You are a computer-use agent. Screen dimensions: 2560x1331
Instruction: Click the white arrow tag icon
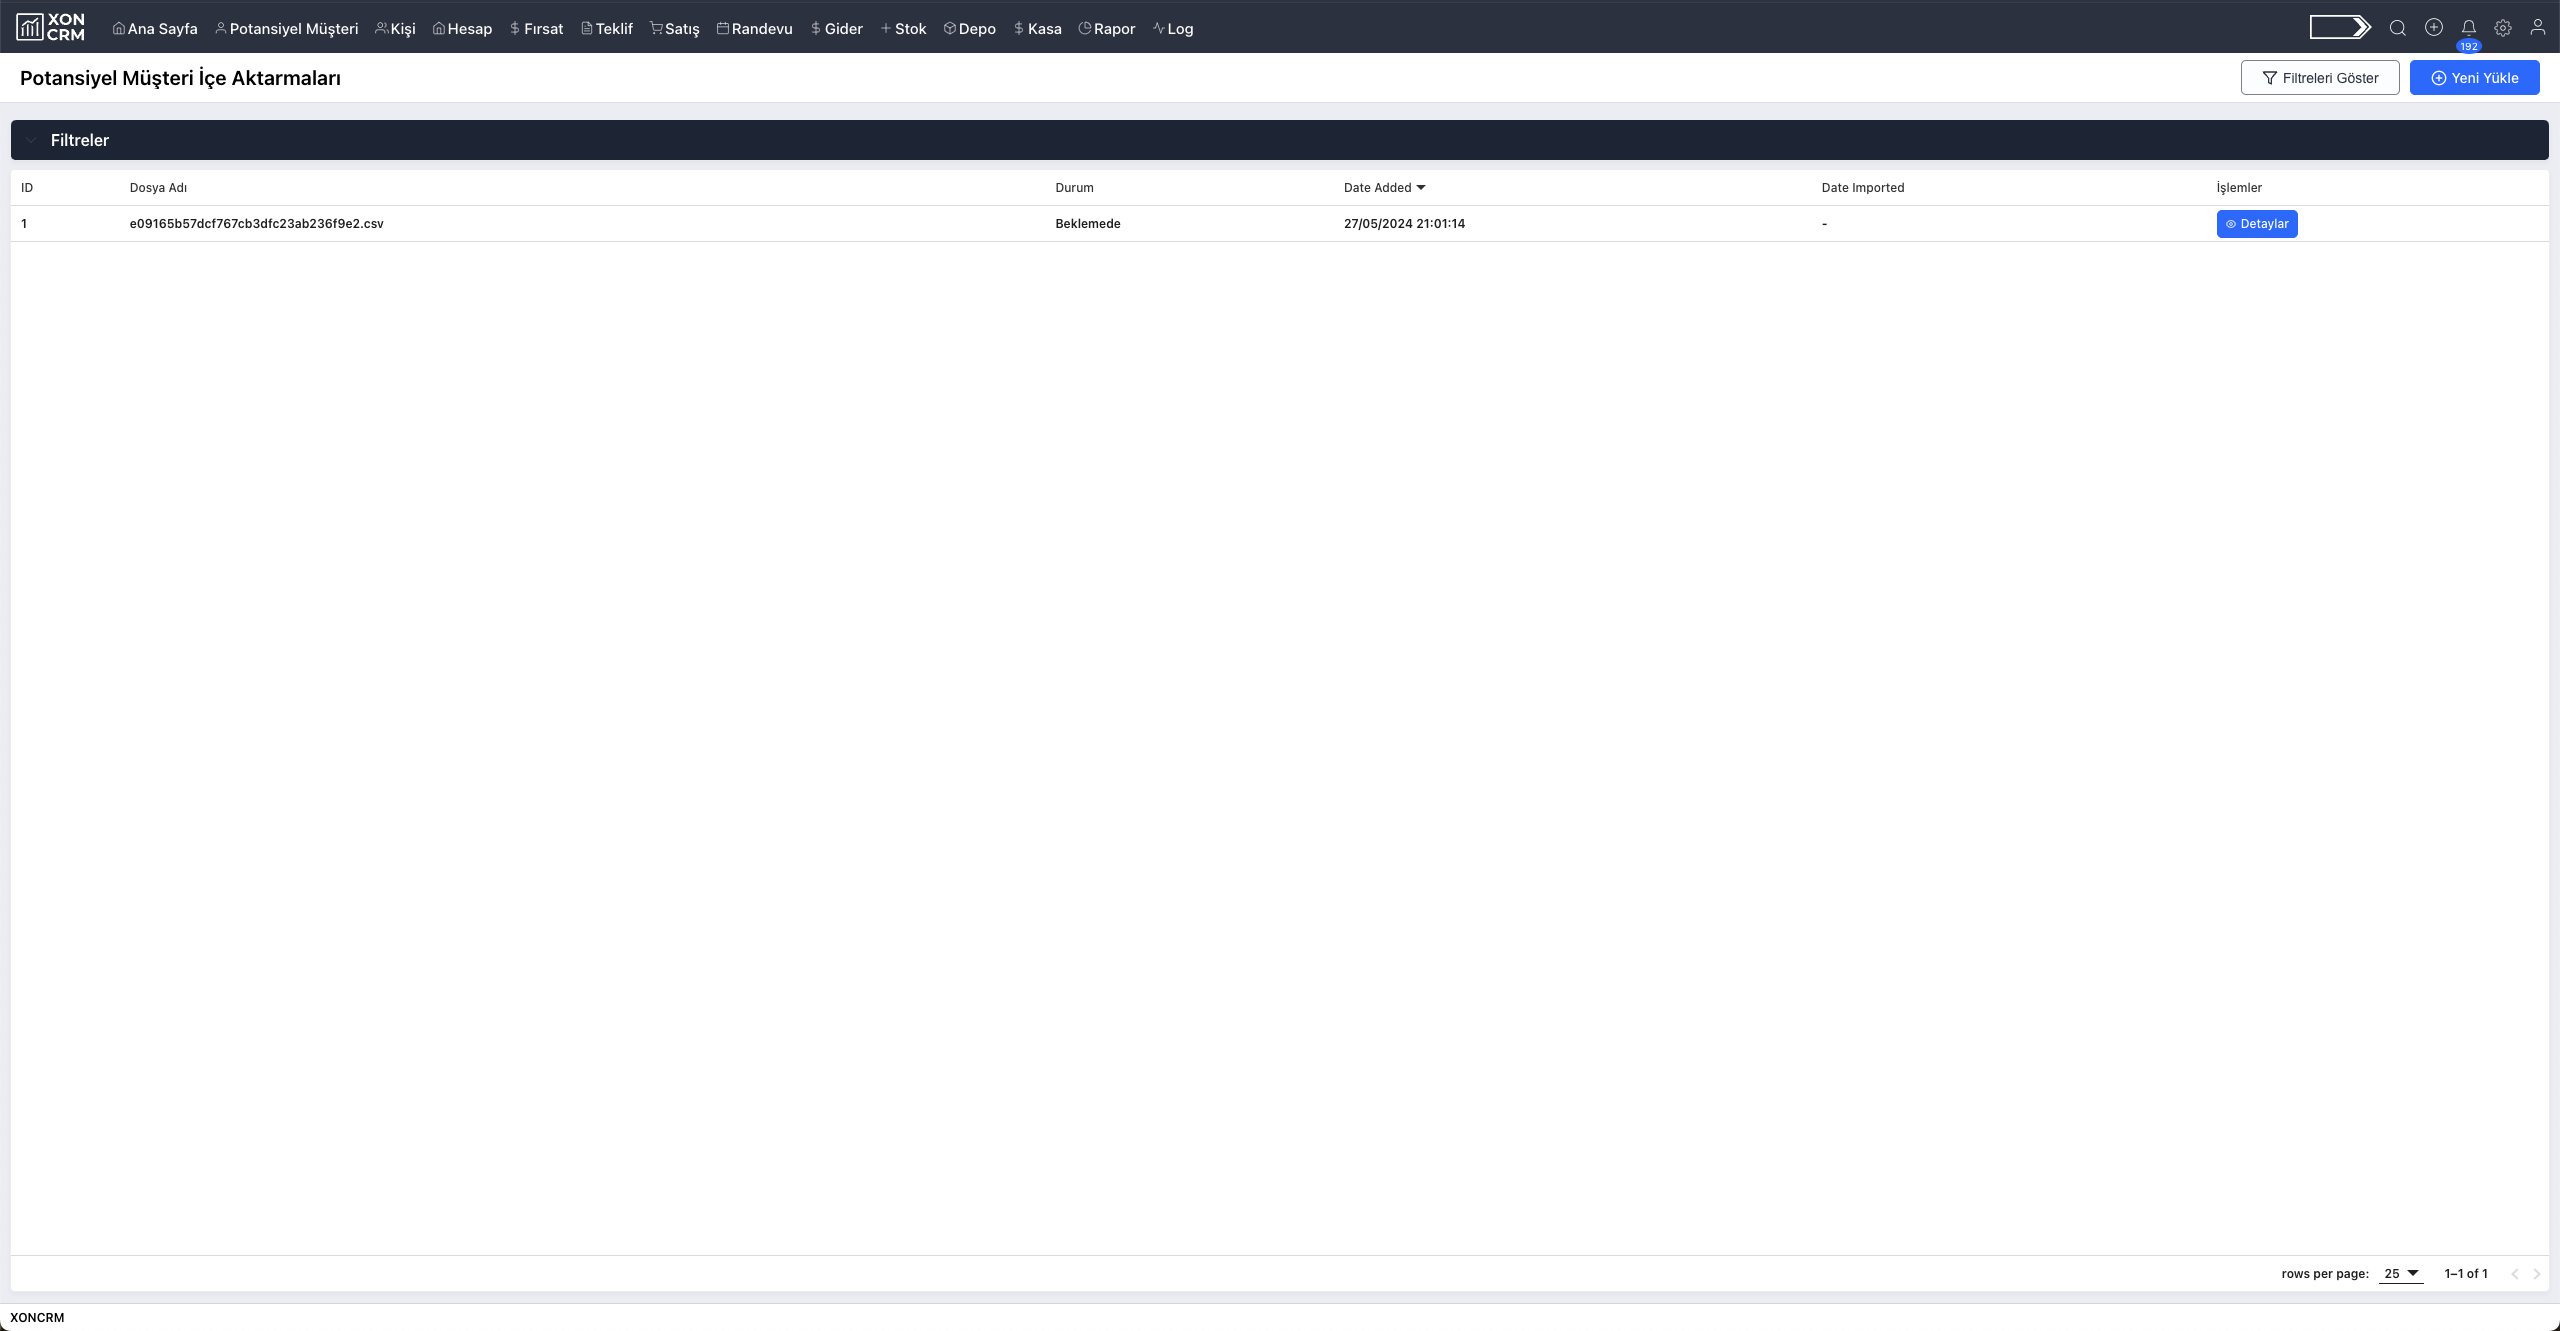pyautogui.click(x=2340, y=27)
